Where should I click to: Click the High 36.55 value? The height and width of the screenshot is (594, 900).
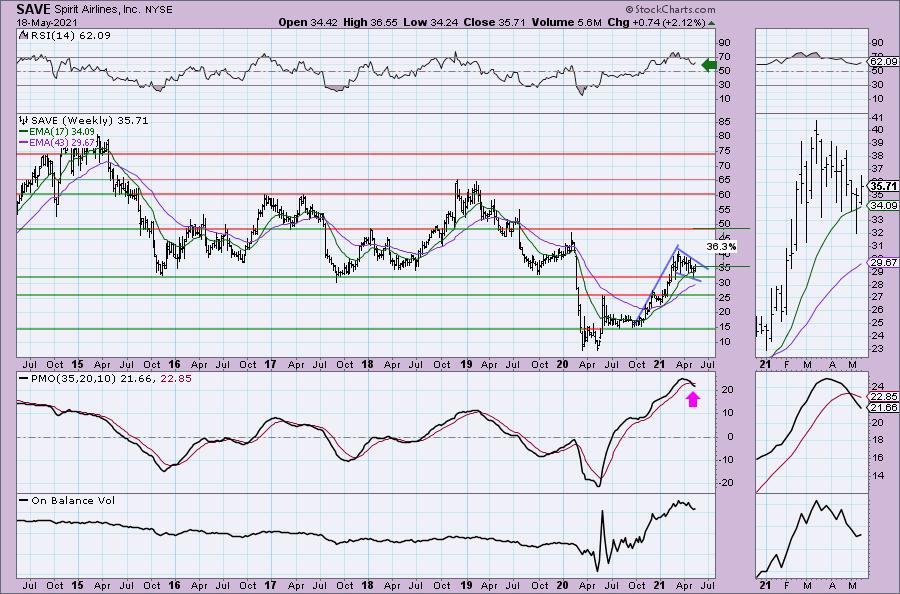(x=369, y=22)
